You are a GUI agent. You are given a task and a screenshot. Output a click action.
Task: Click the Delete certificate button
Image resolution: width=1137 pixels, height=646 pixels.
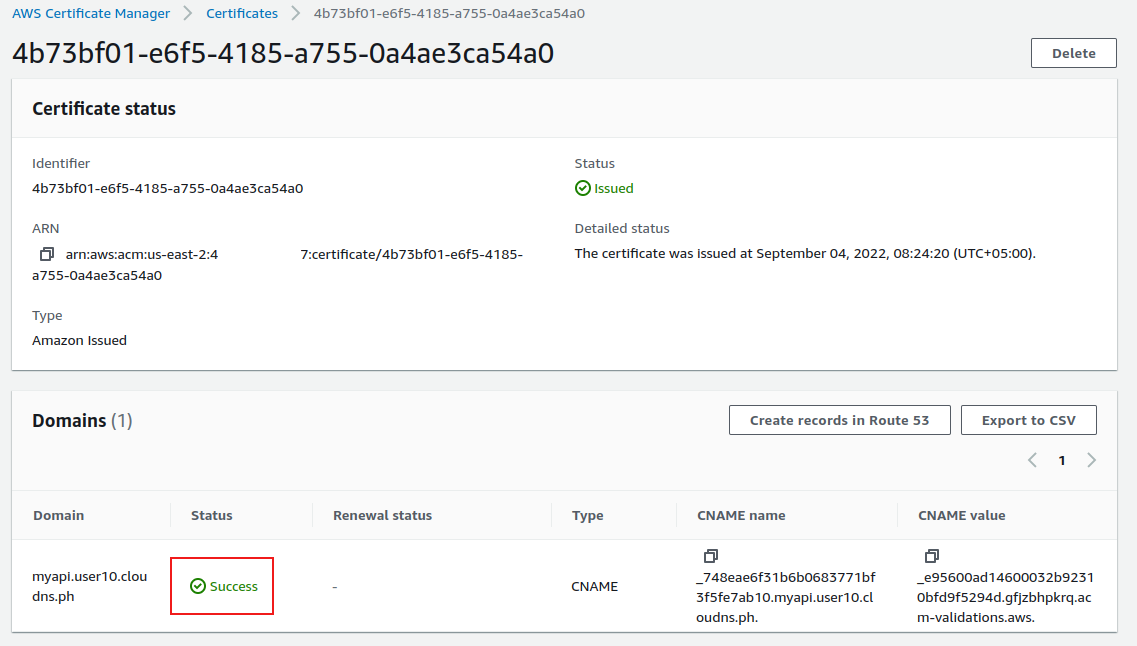point(1073,53)
